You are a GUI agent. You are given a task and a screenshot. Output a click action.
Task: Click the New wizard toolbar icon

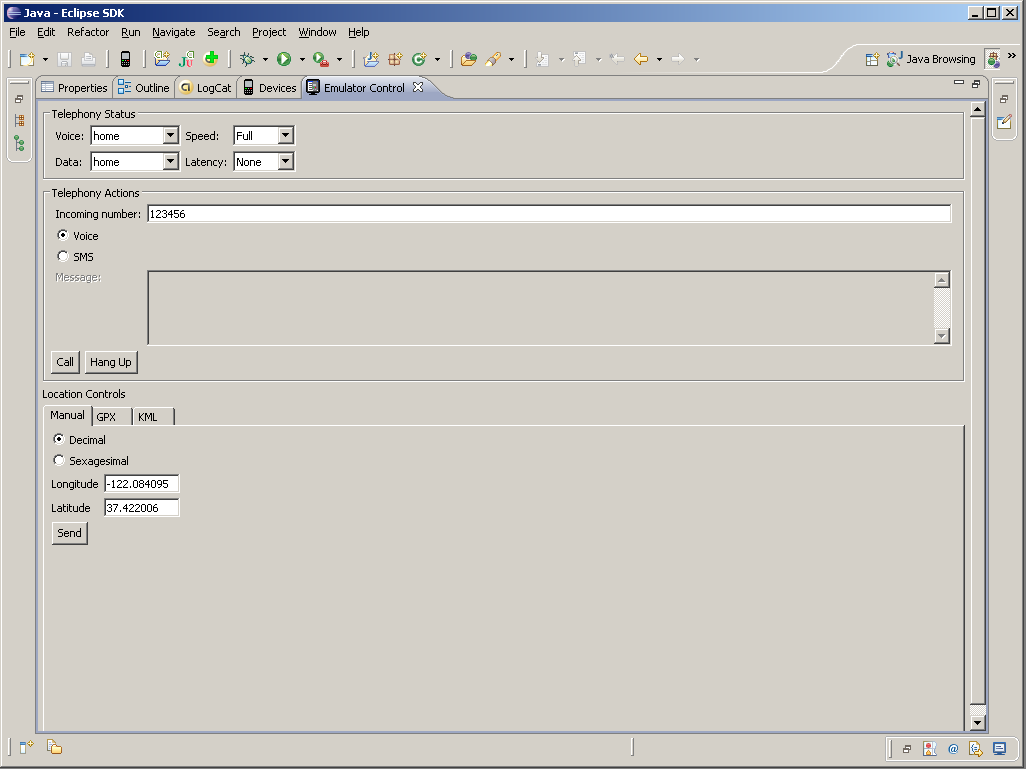27,60
